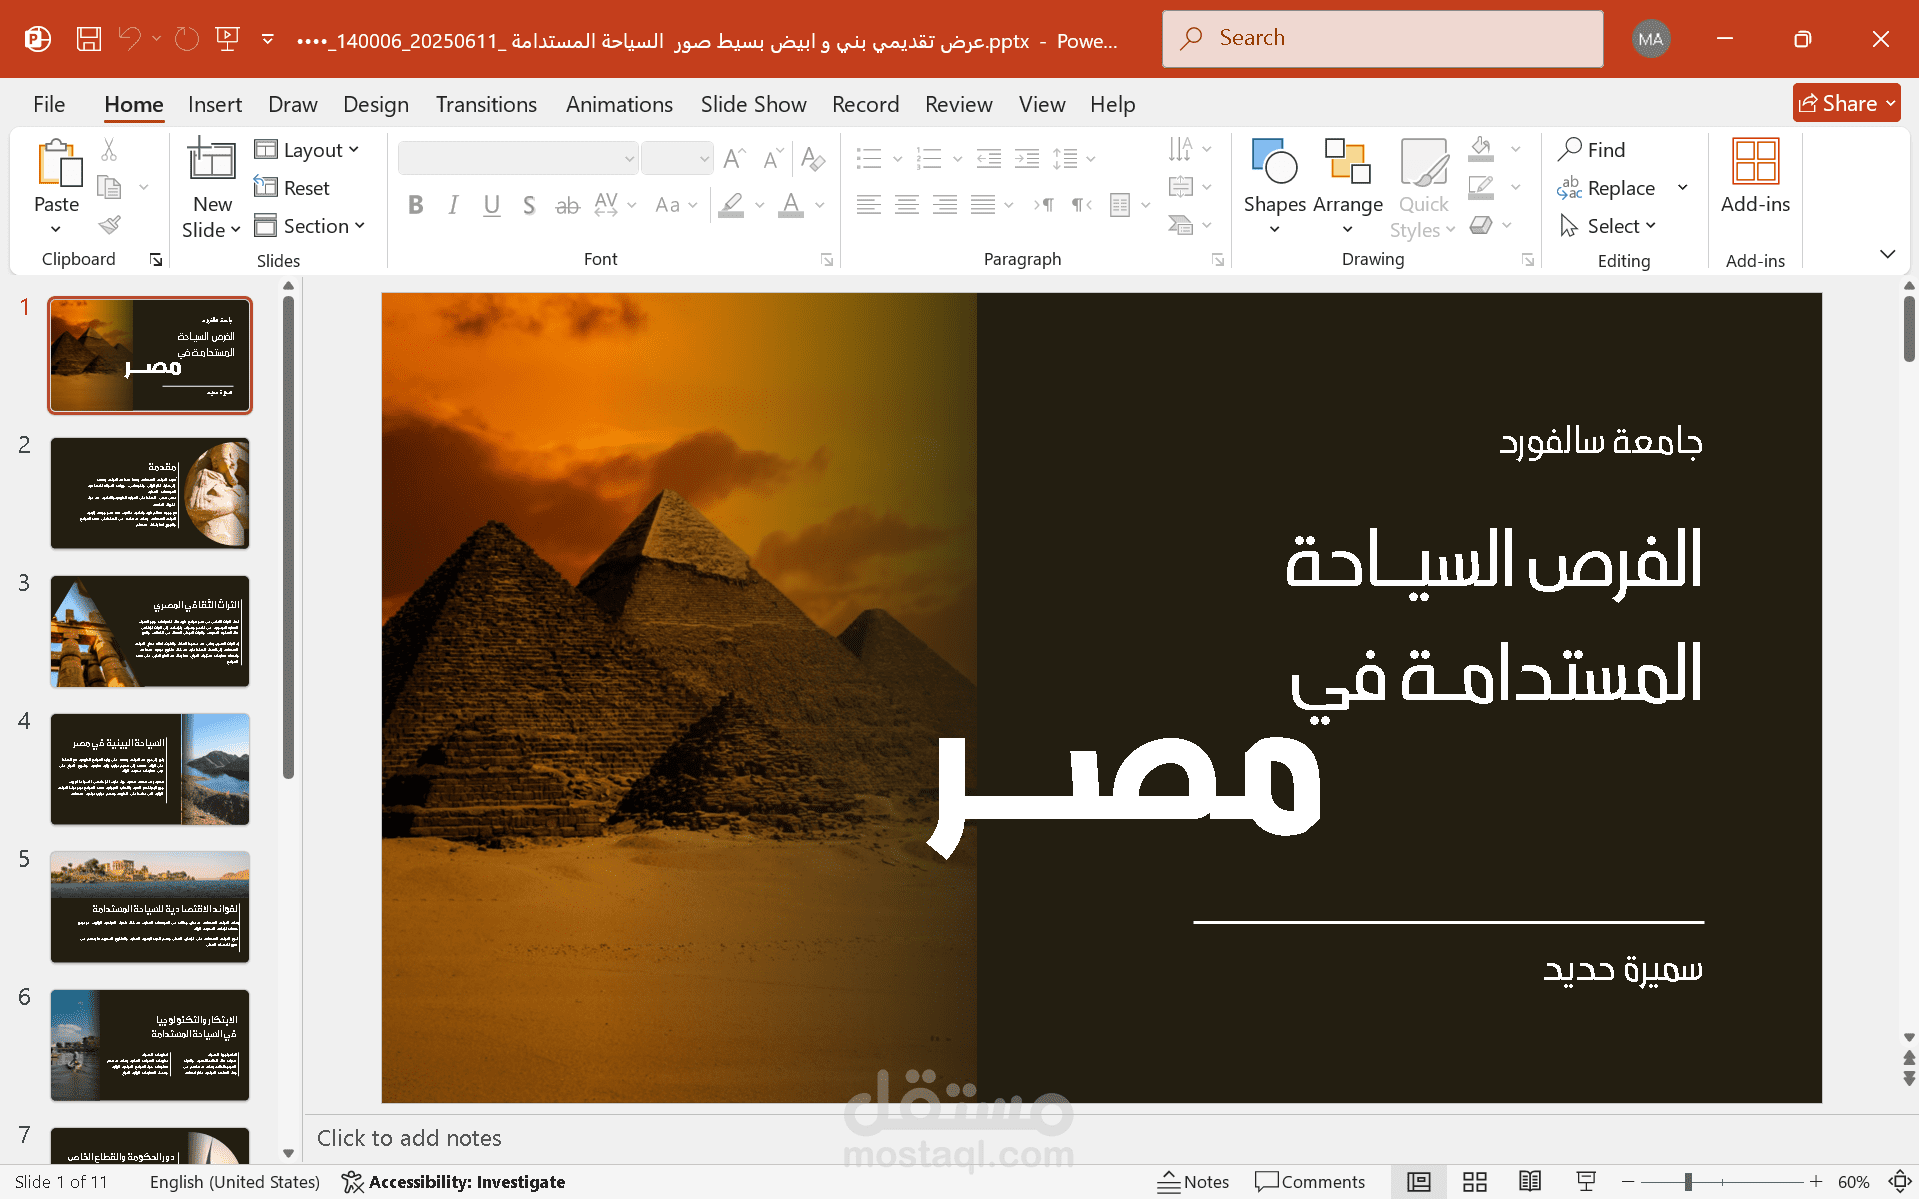Open the Shapes gallery
The width and height of the screenshot is (1919, 1199).
1275,186
